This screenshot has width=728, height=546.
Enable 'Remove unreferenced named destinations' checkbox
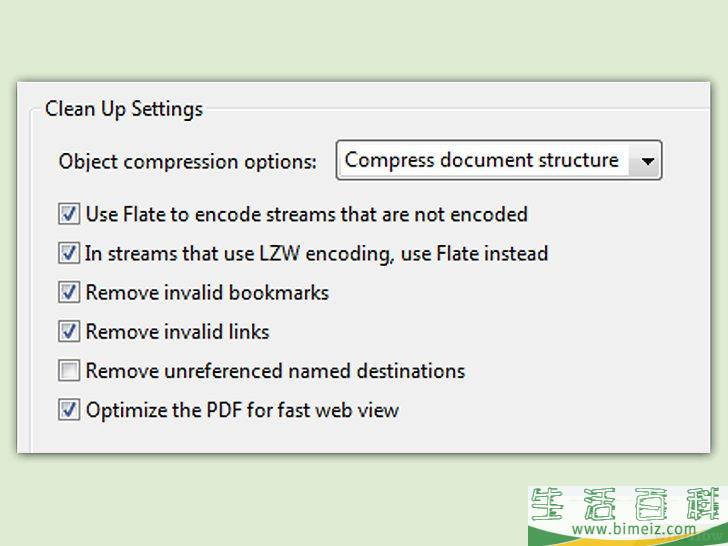[x=69, y=371]
